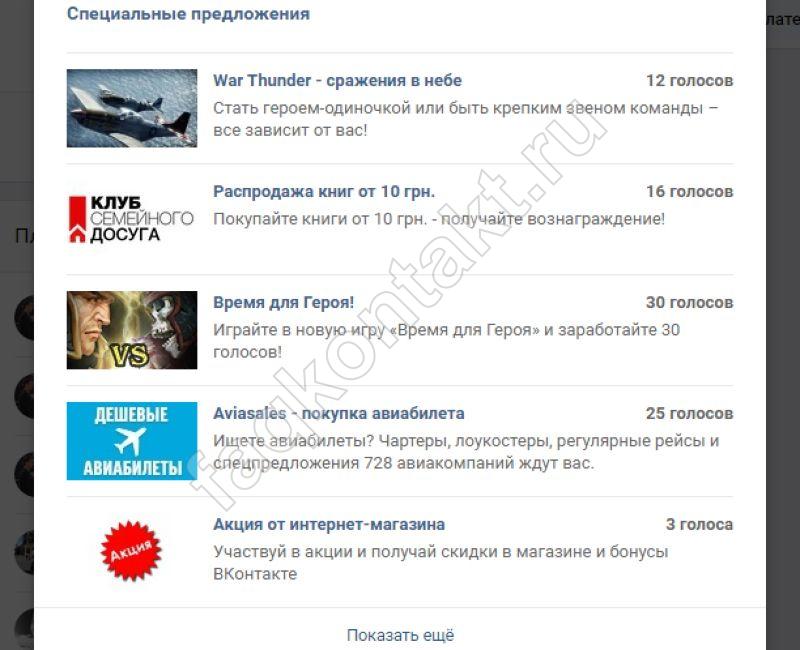
Task: Click the 30 голосов reward label
Action: click(689, 303)
